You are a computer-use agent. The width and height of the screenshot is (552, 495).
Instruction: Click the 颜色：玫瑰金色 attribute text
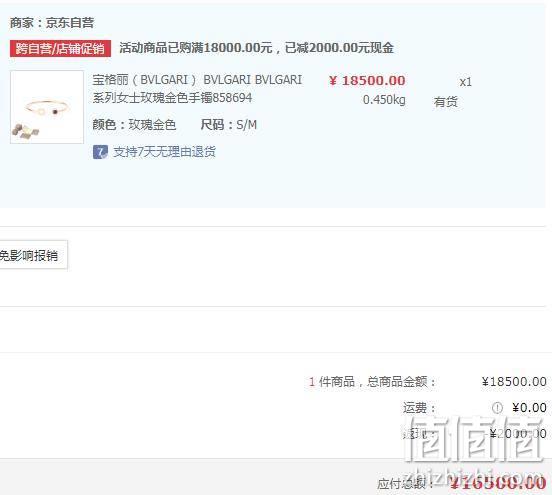click(134, 125)
